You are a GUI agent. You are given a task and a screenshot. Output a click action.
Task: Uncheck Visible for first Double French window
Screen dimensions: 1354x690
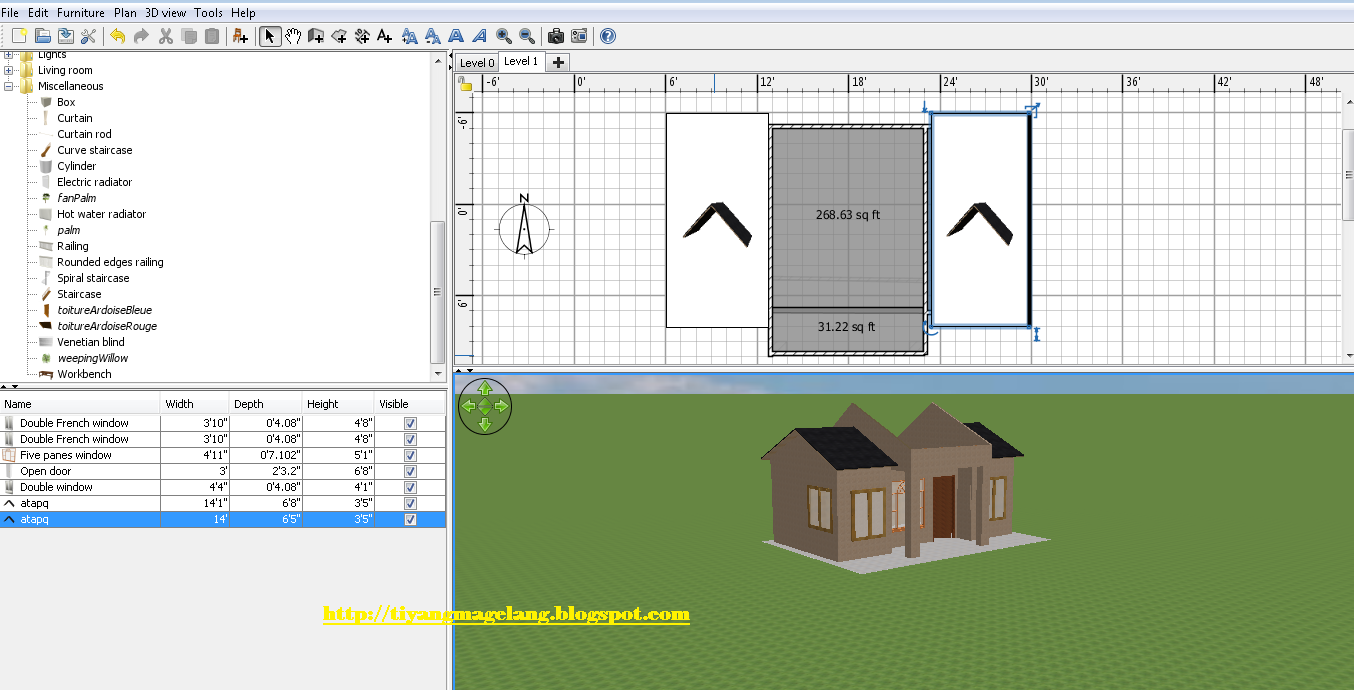tap(410, 423)
